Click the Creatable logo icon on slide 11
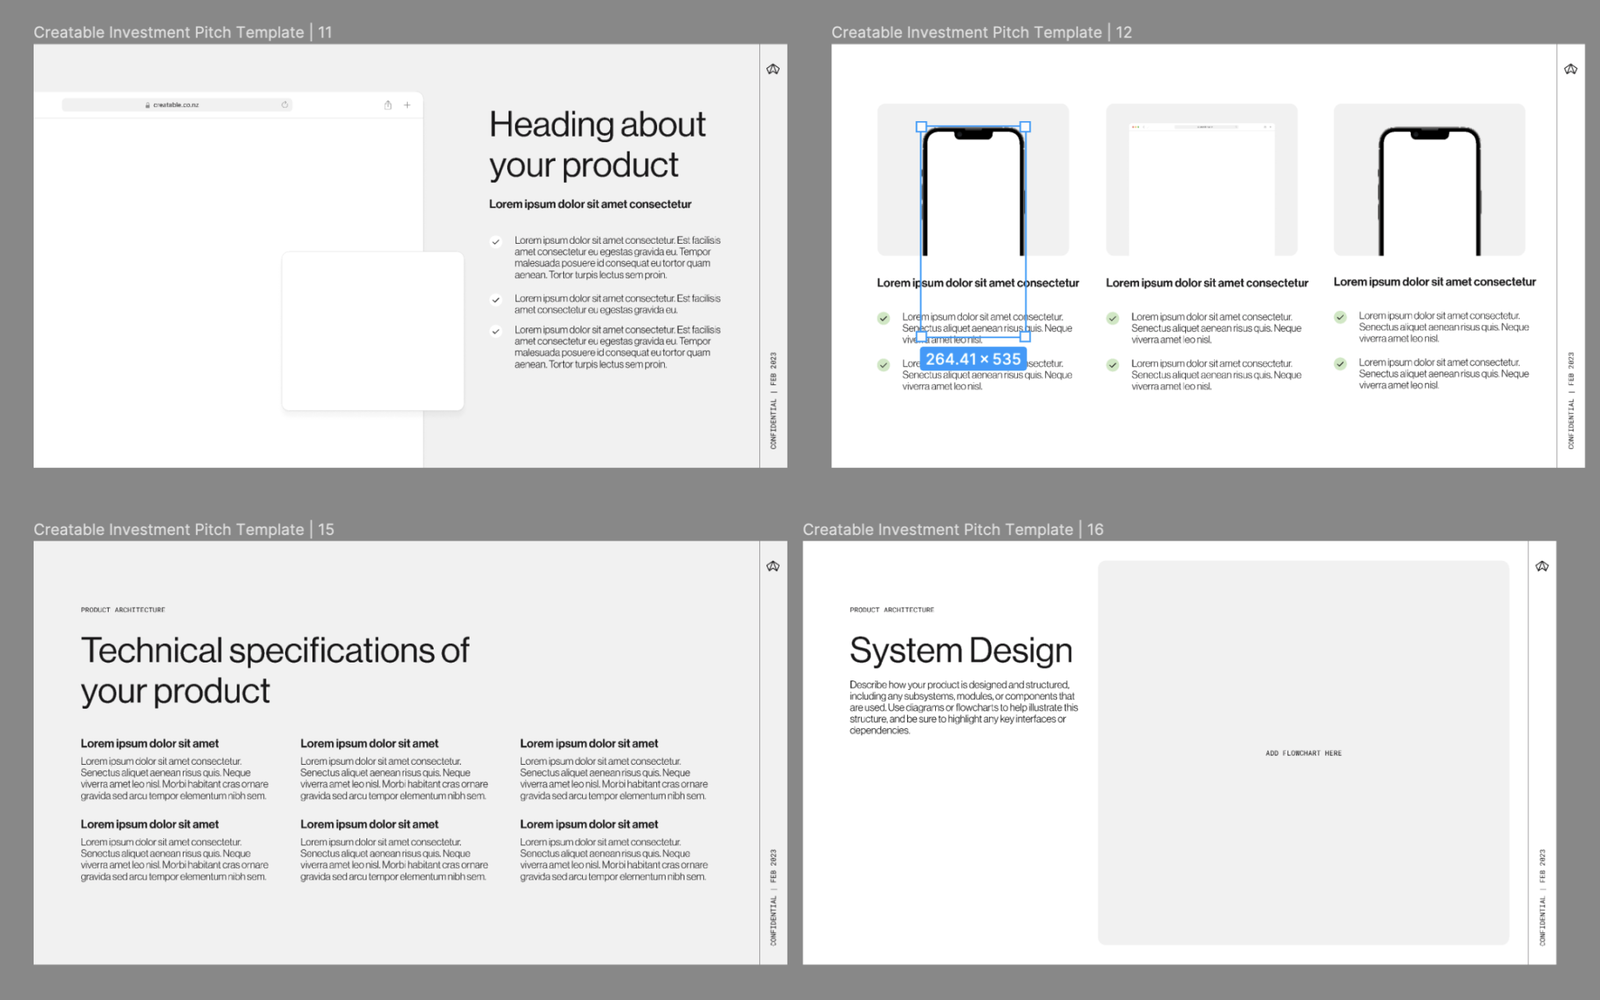1600x1000 pixels. [x=773, y=69]
